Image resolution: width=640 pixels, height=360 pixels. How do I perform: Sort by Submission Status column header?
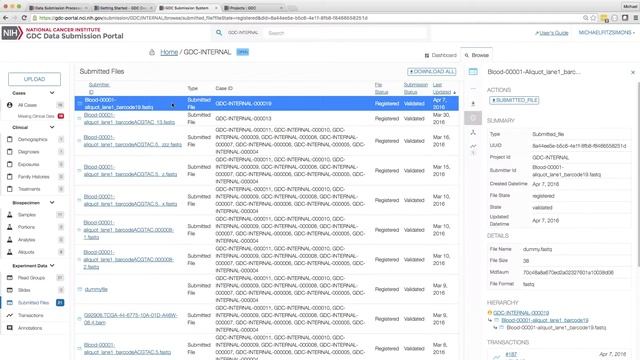point(416,88)
